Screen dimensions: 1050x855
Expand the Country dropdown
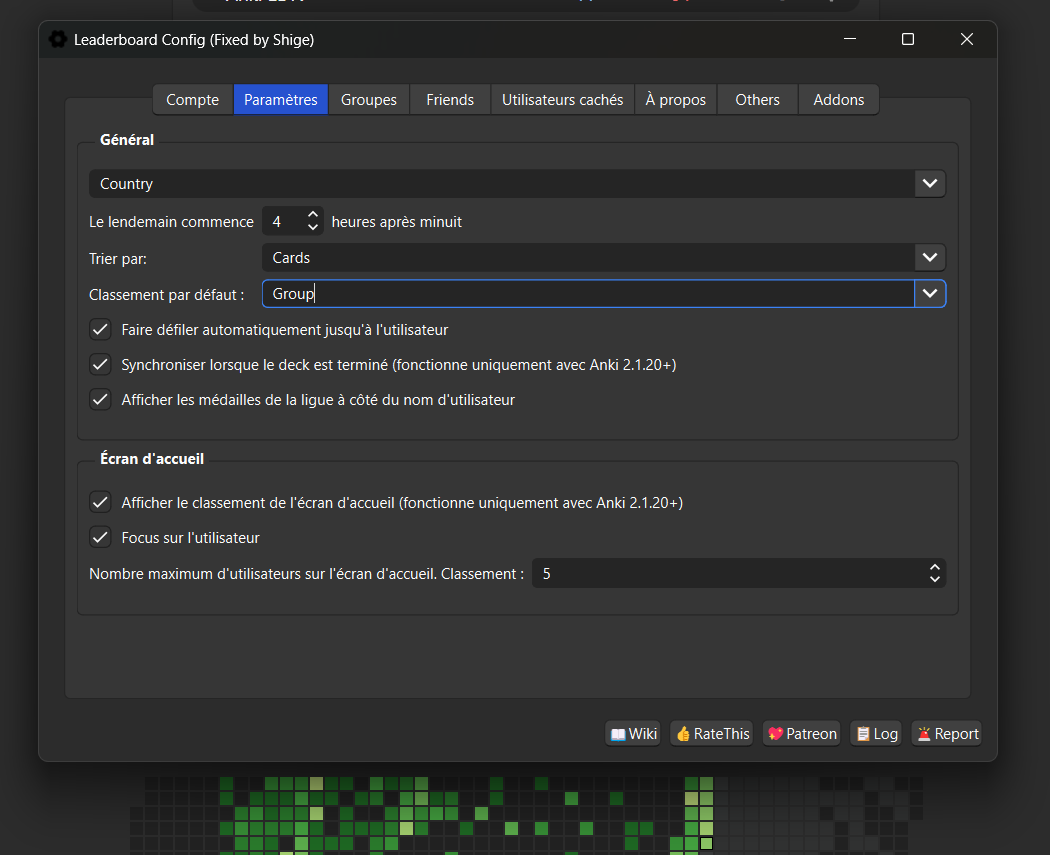[930, 184]
